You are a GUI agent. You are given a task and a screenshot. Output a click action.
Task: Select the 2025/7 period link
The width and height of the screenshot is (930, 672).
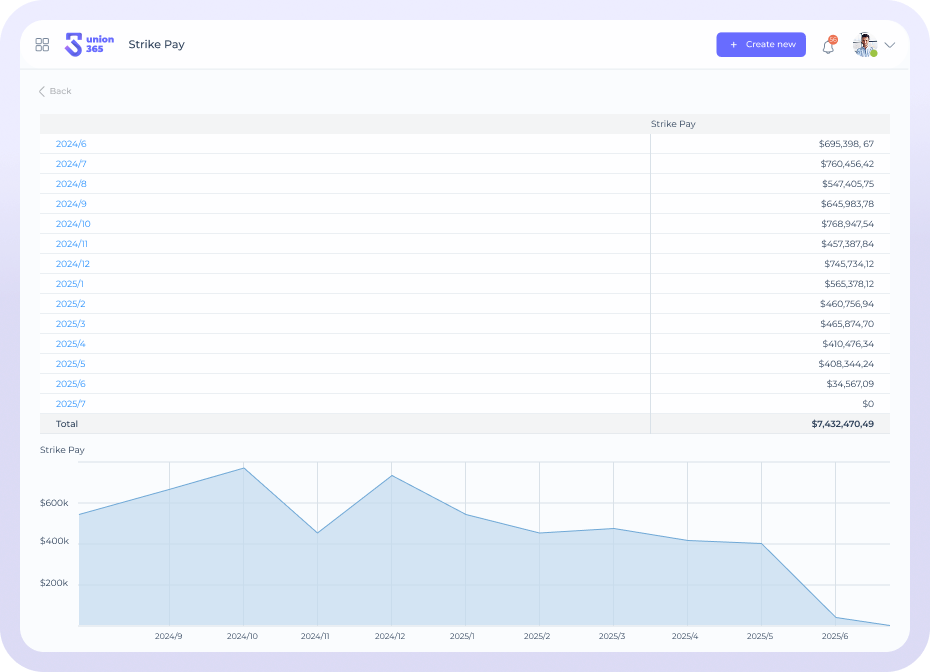71,404
